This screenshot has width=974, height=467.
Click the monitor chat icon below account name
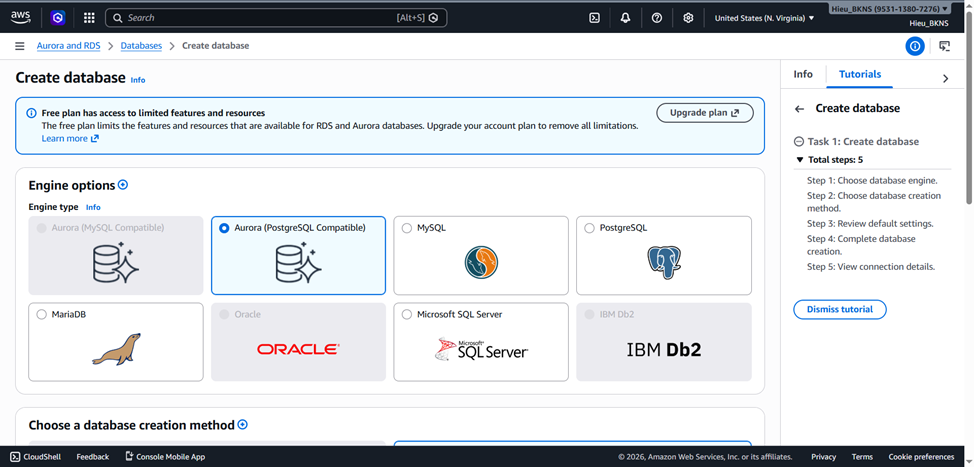click(x=944, y=46)
